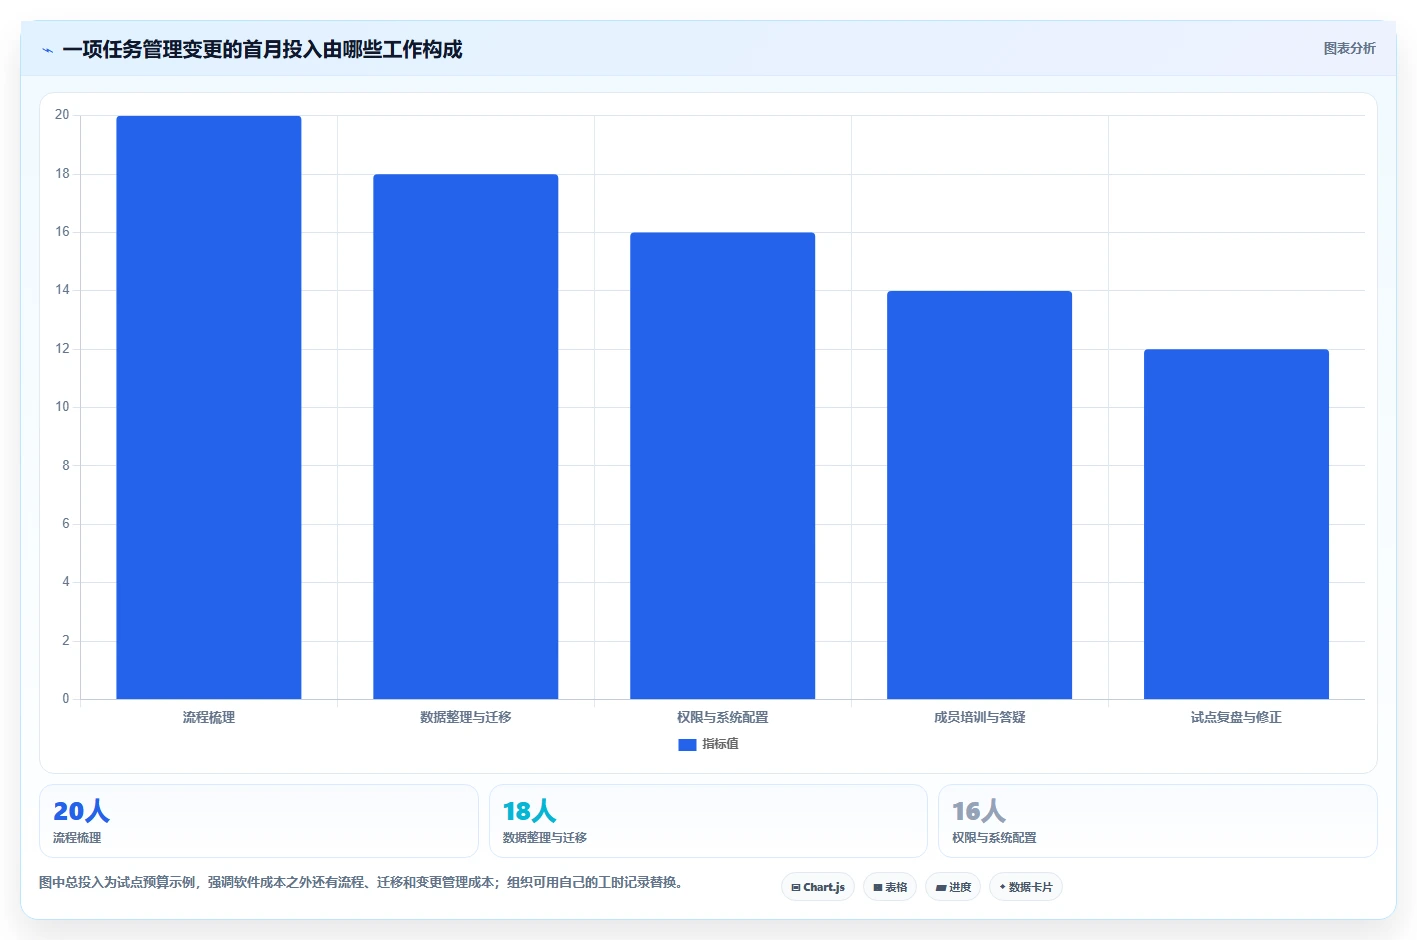Click the square icon in 表格 chip
Image resolution: width=1417 pixels, height=940 pixels.
click(878, 888)
